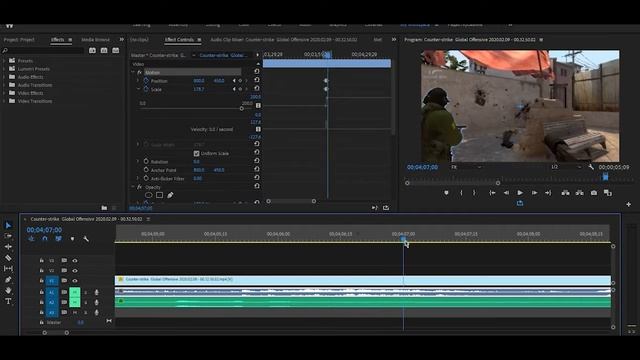Reset the Position parameter
The width and height of the screenshot is (640, 360).
[x=257, y=80]
